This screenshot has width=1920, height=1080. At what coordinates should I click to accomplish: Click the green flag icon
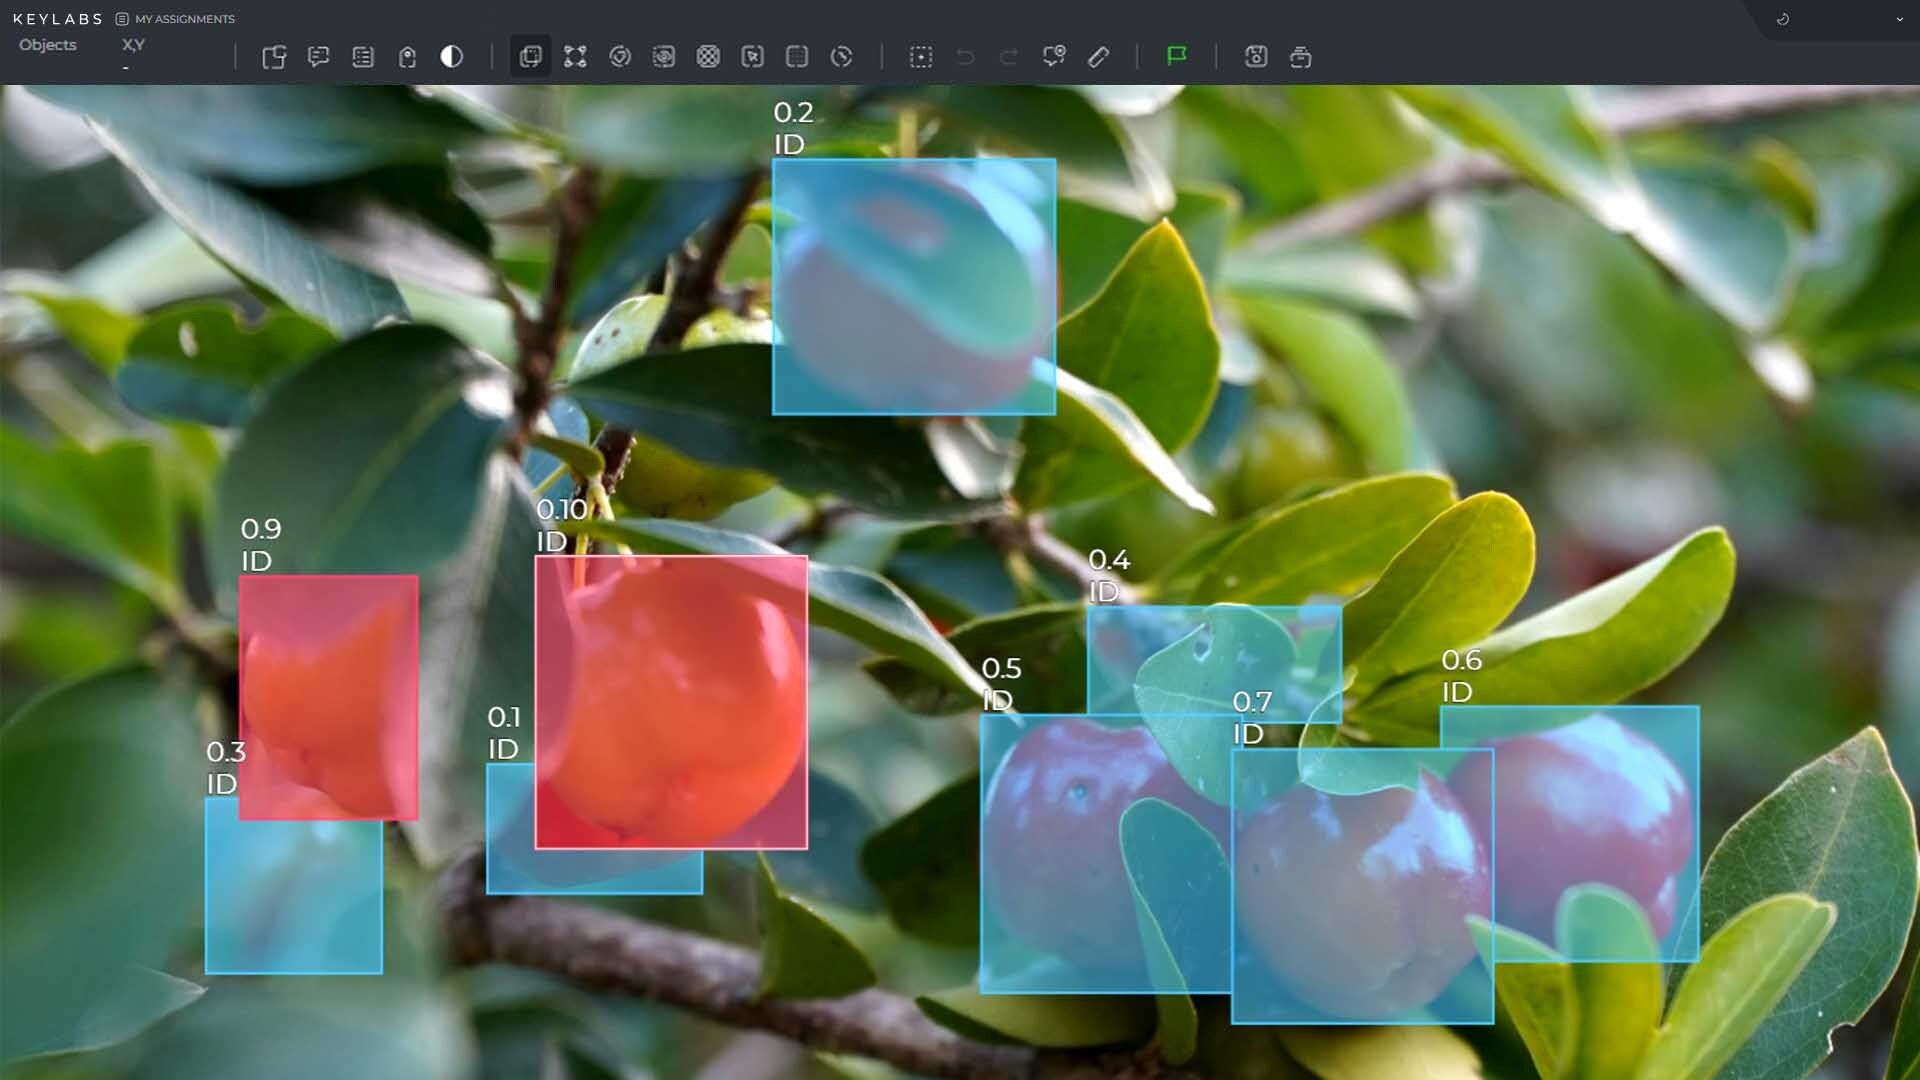(x=1177, y=56)
